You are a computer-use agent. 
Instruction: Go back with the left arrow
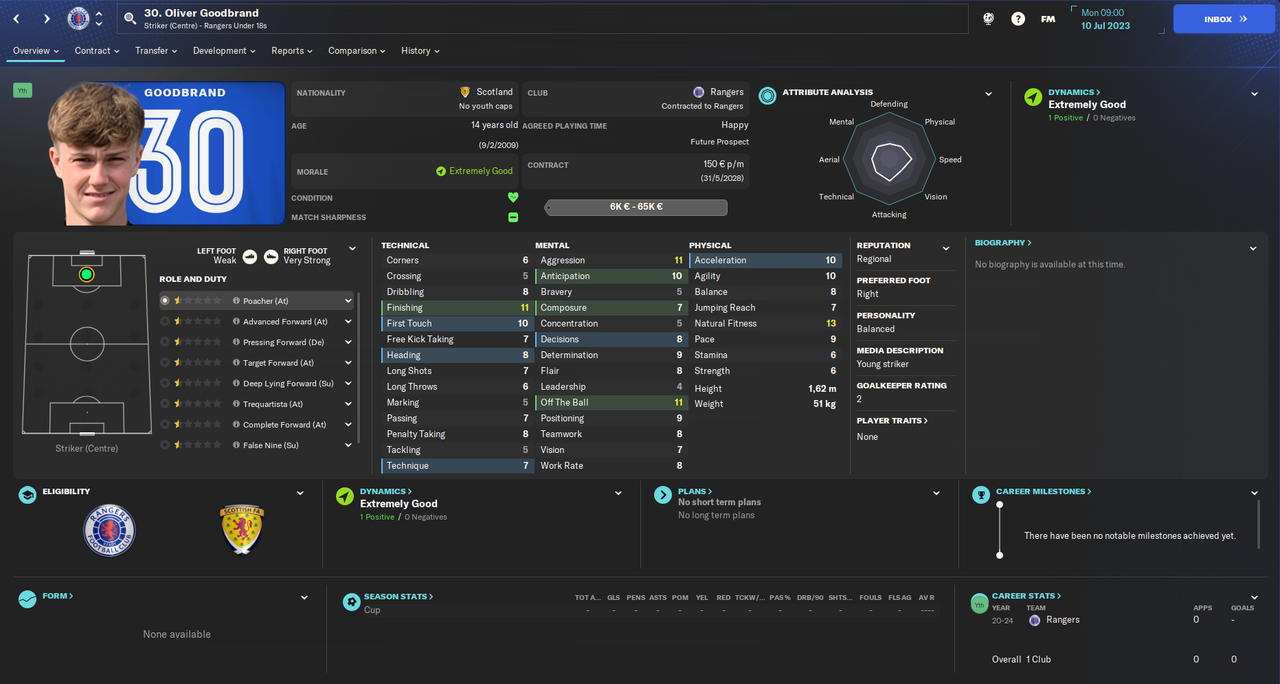coord(17,19)
